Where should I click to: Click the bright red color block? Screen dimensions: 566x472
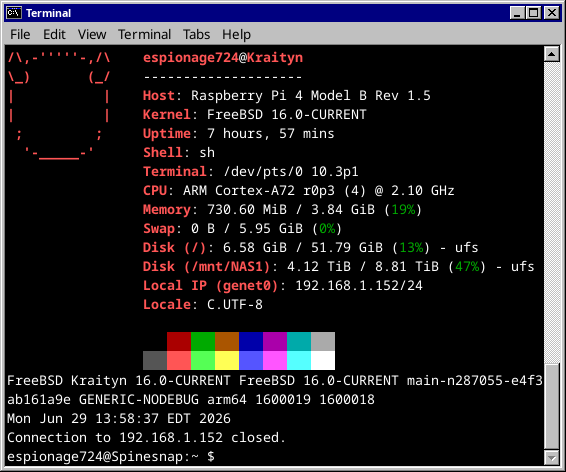pyautogui.click(x=179, y=360)
